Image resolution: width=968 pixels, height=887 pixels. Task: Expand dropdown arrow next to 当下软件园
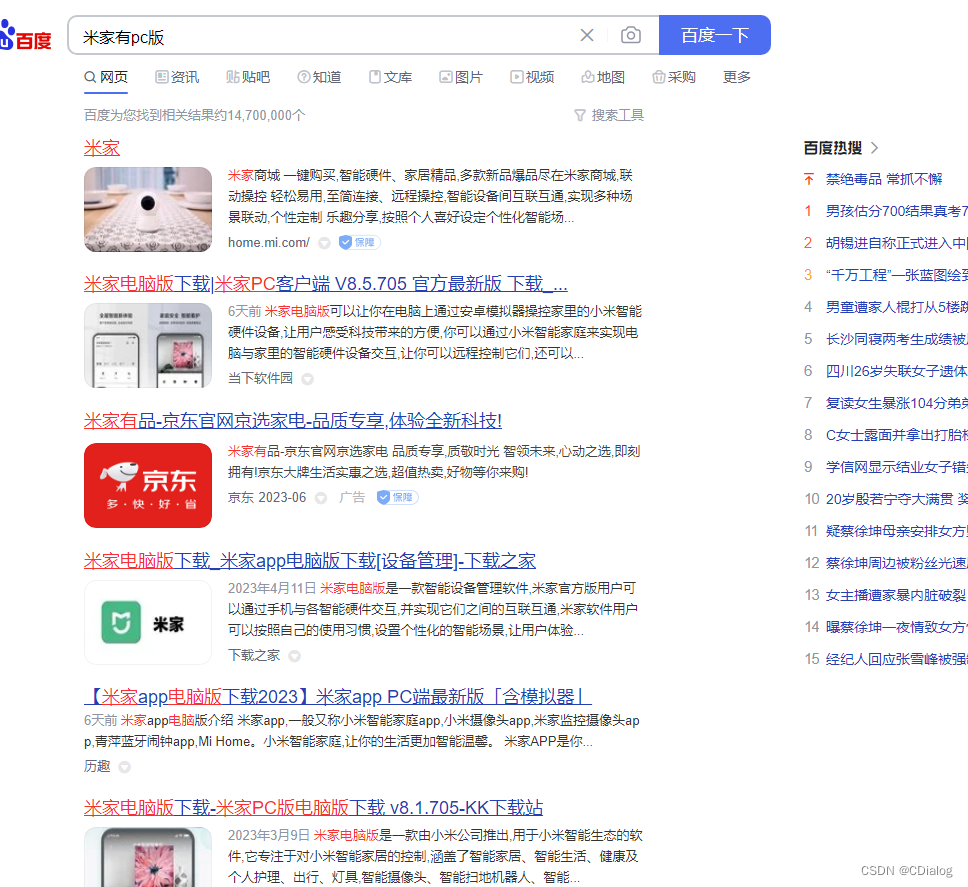[x=307, y=379]
